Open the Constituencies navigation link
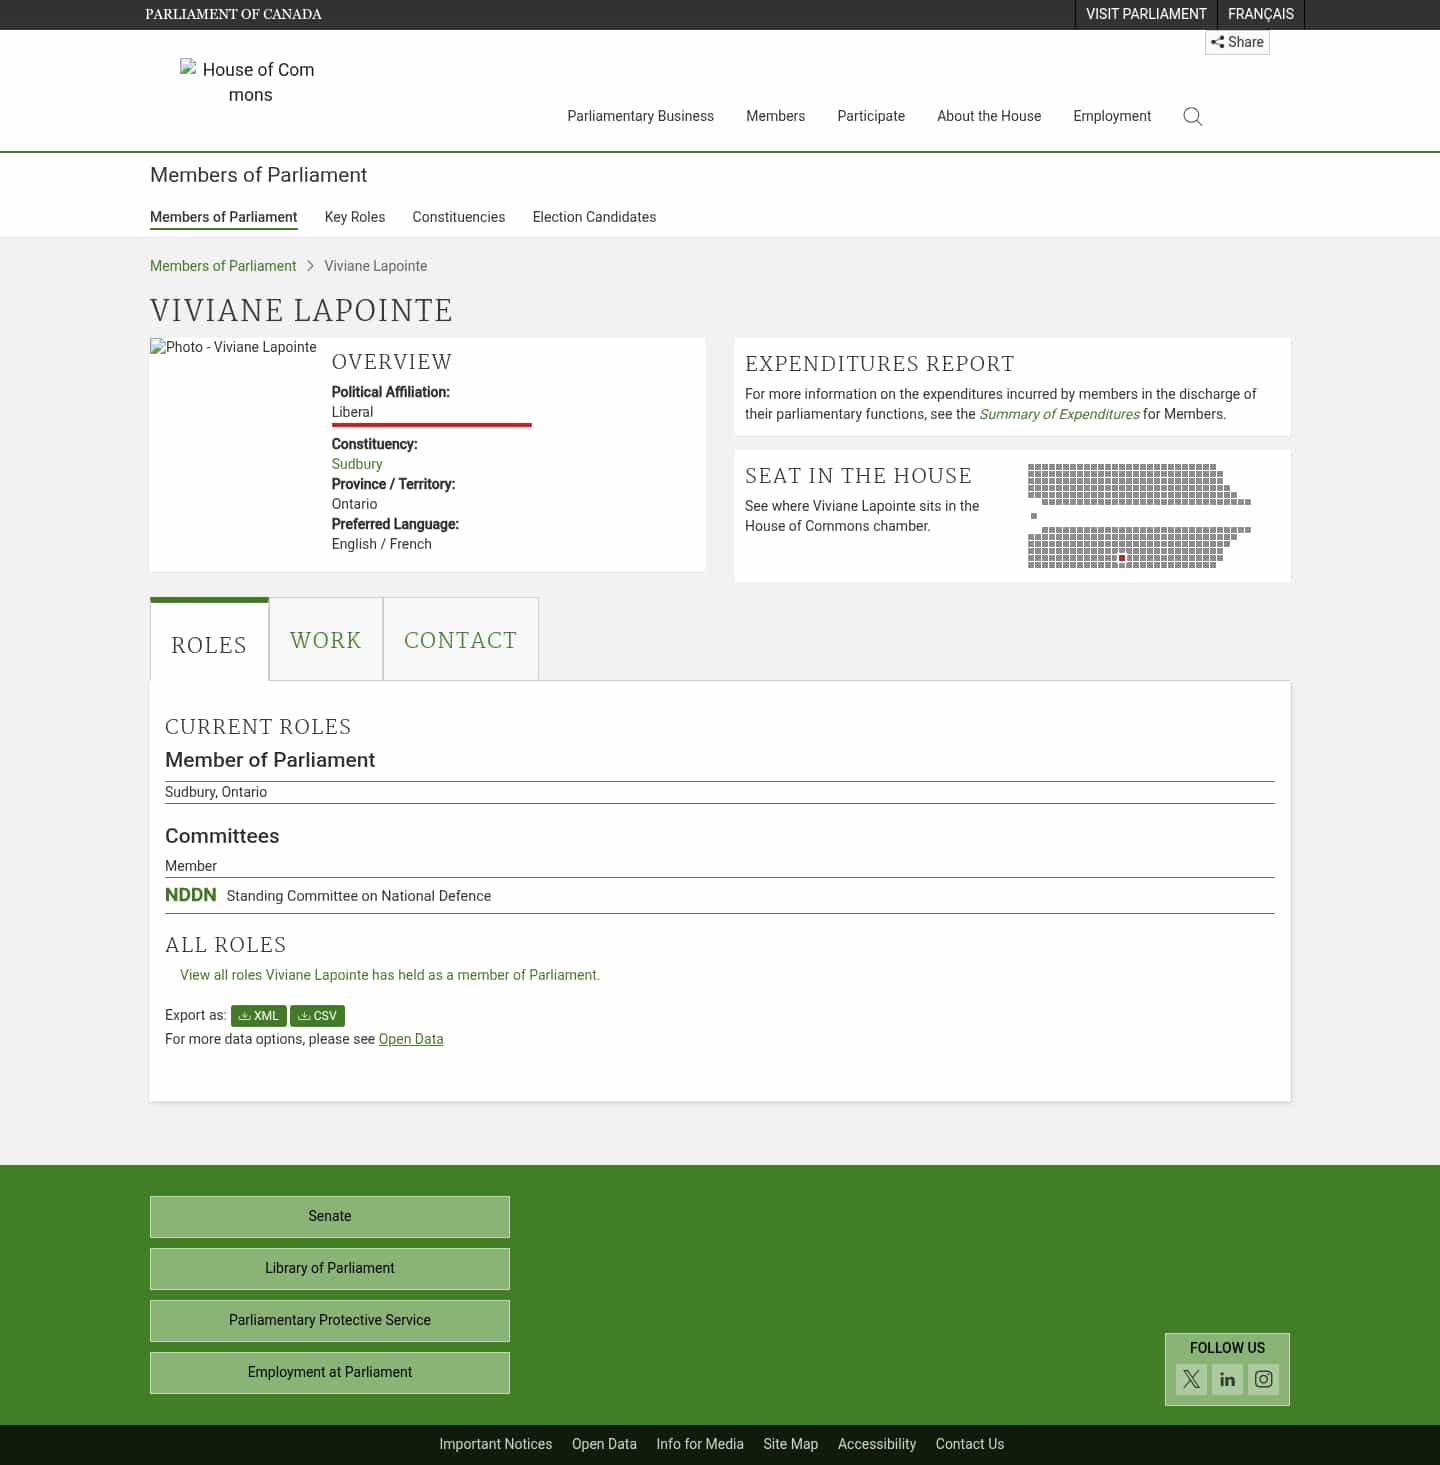 (x=458, y=217)
